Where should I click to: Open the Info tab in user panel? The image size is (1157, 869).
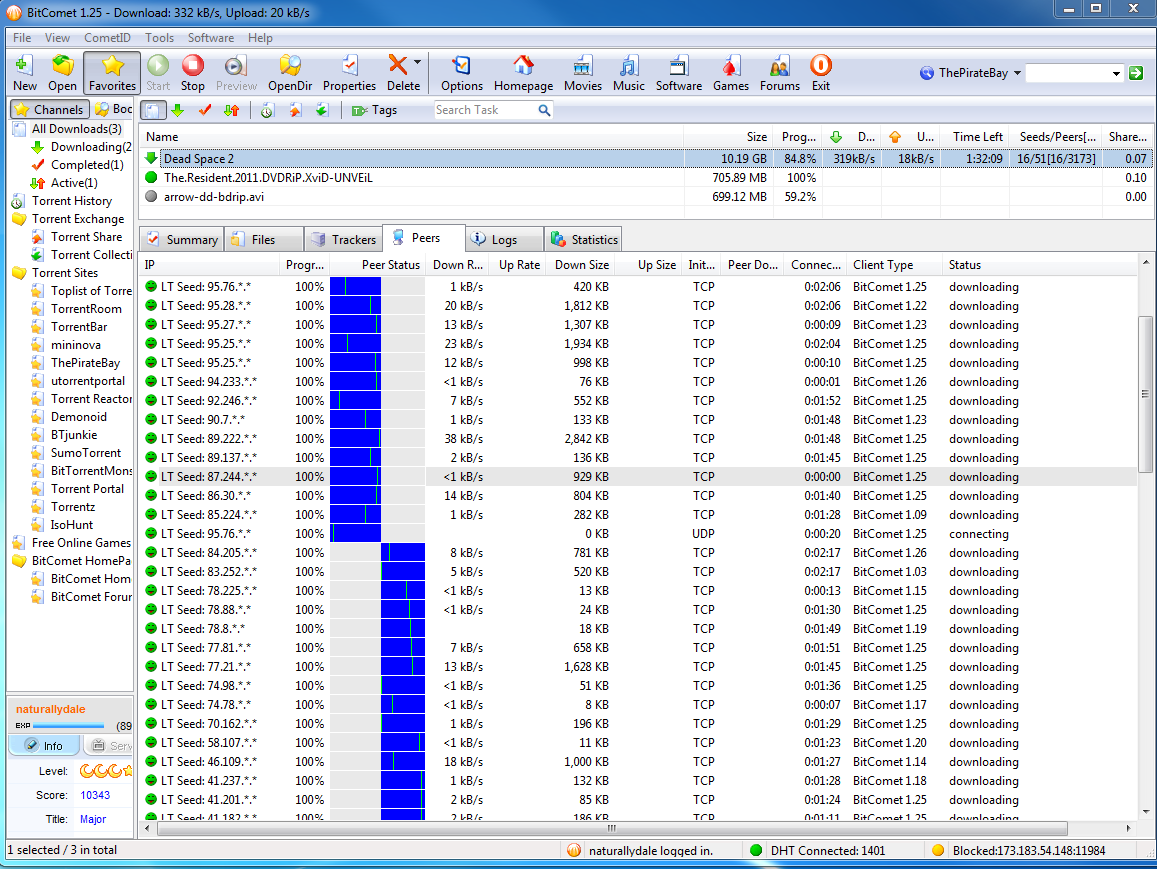44,745
